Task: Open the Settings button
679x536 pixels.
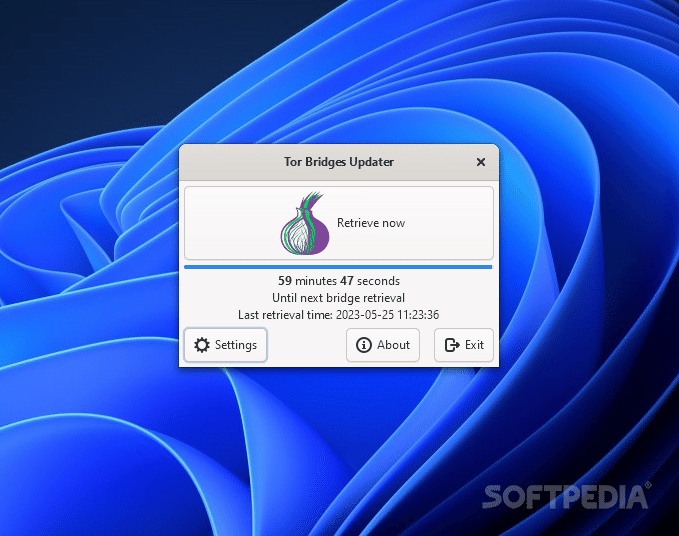Action: click(225, 345)
